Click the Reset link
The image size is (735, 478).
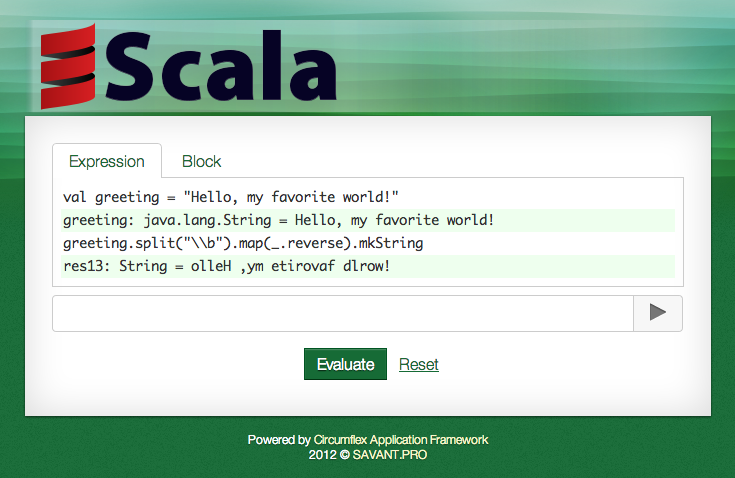click(x=418, y=364)
